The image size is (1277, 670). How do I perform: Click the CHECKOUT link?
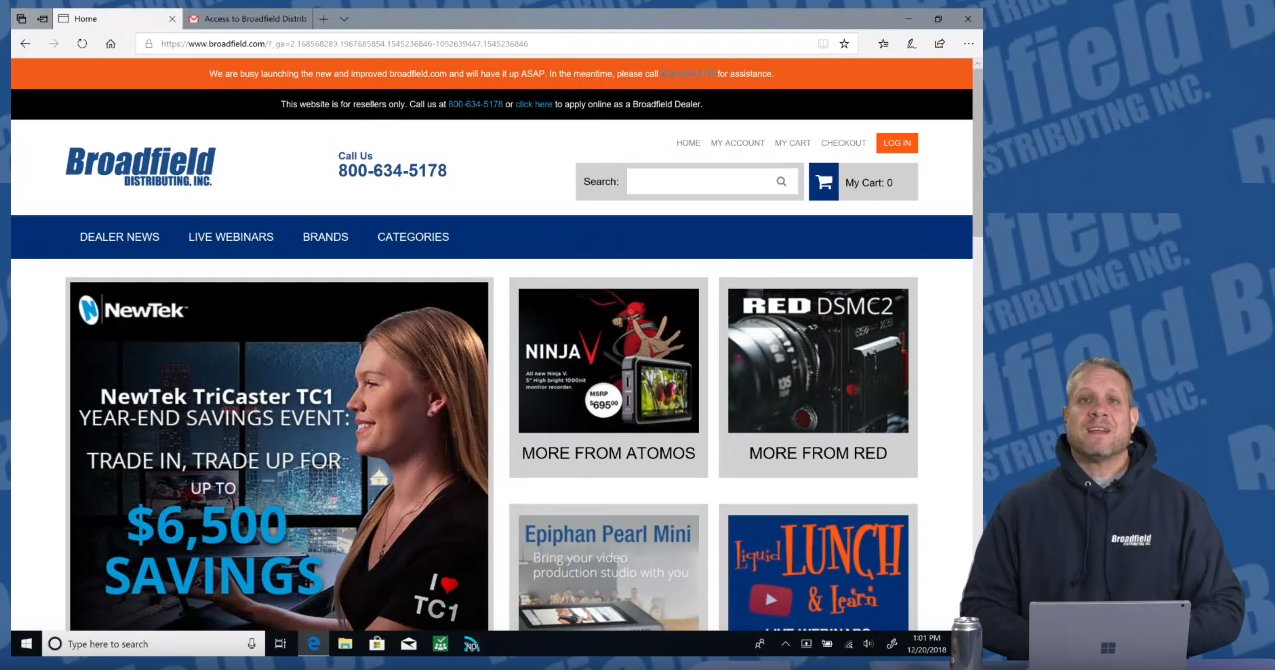tap(844, 143)
